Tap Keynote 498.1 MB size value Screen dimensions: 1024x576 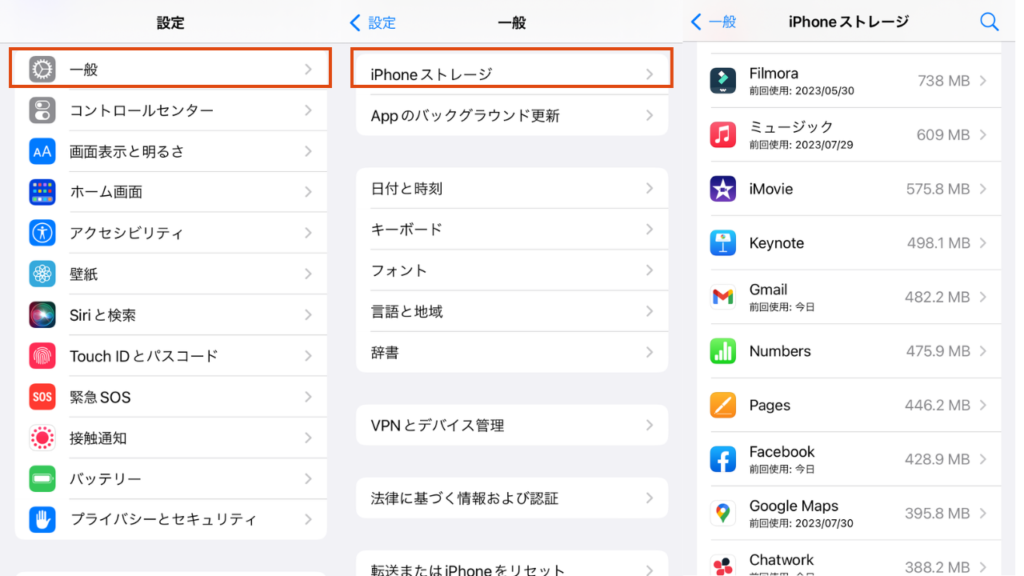pyautogui.click(x=938, y=243)
